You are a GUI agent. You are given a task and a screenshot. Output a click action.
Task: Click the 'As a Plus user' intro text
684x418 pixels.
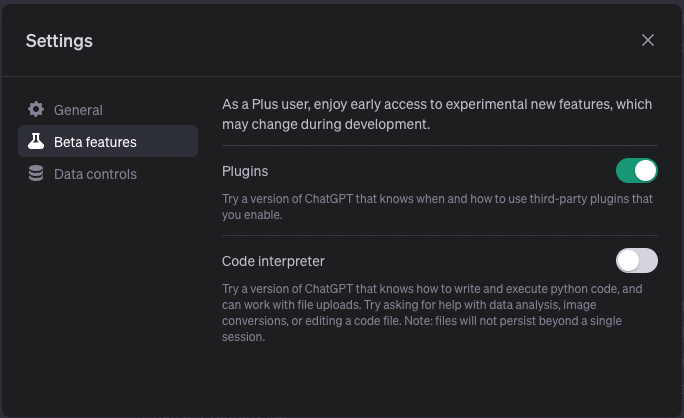coord(437,114)
